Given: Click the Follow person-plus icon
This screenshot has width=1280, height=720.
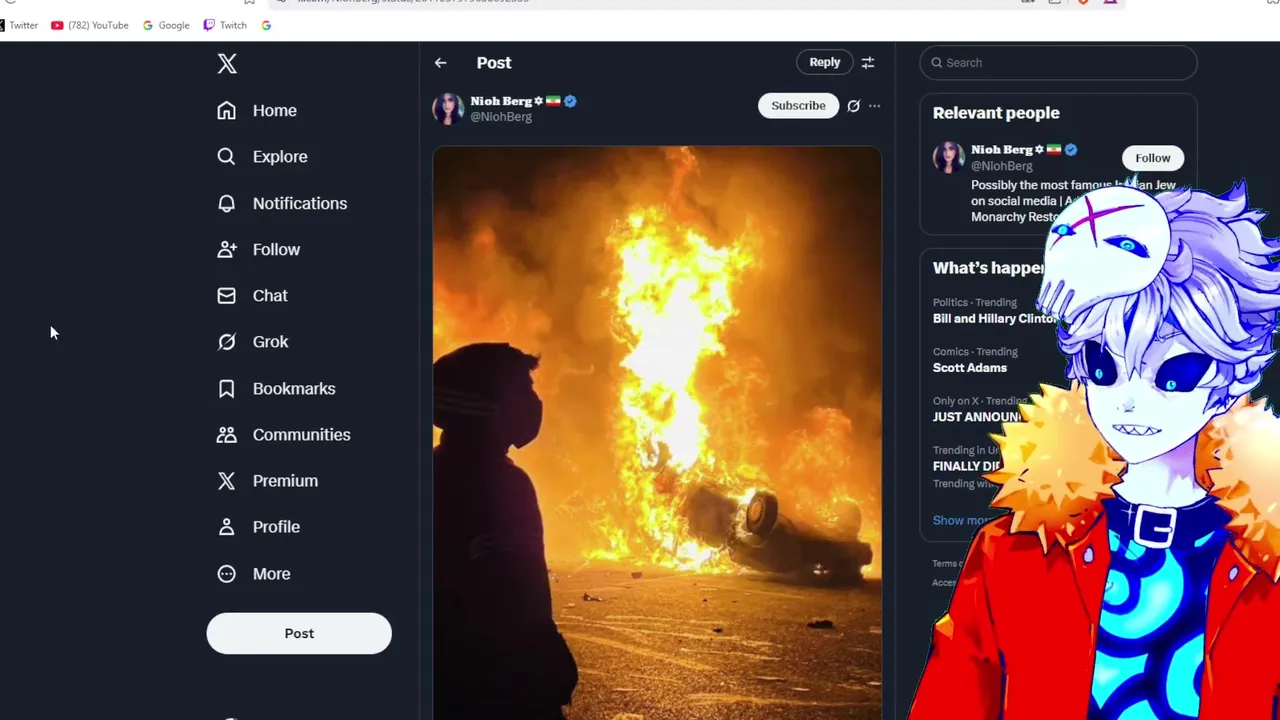Looking at the screenshot, I should [227, 249].
